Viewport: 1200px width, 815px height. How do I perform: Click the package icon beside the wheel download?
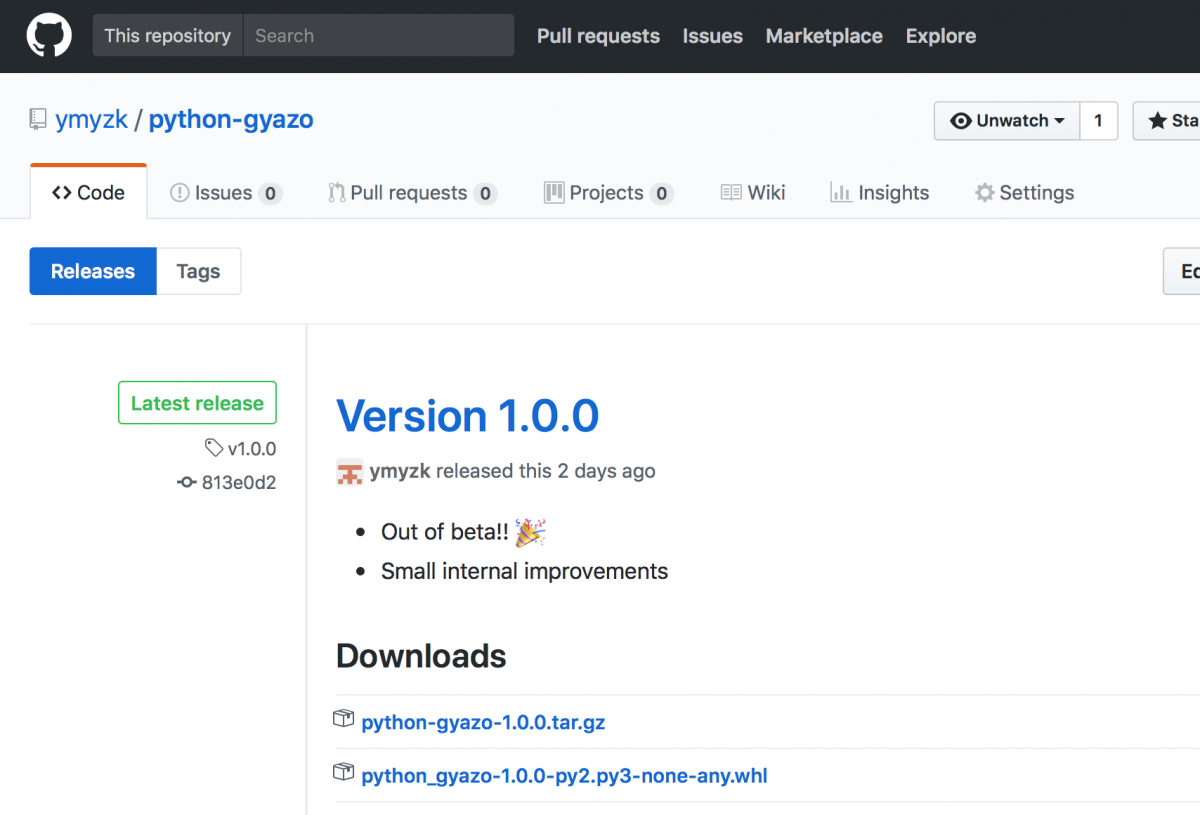343,771
